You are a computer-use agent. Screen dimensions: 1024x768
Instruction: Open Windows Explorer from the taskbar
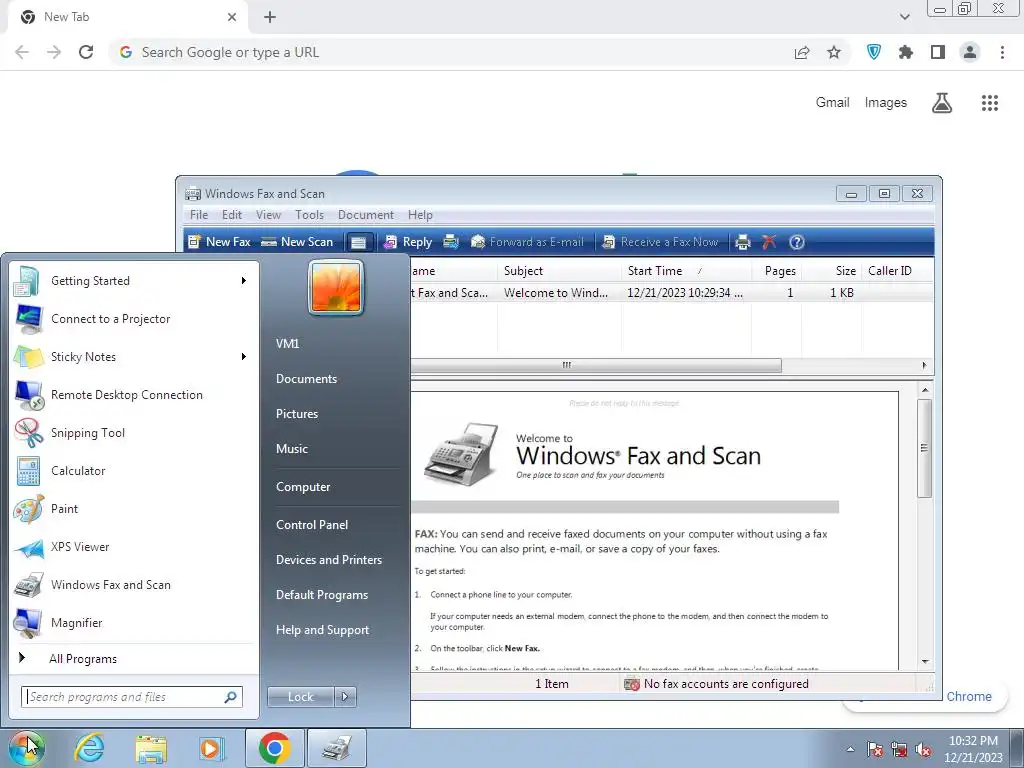(151, 748)
